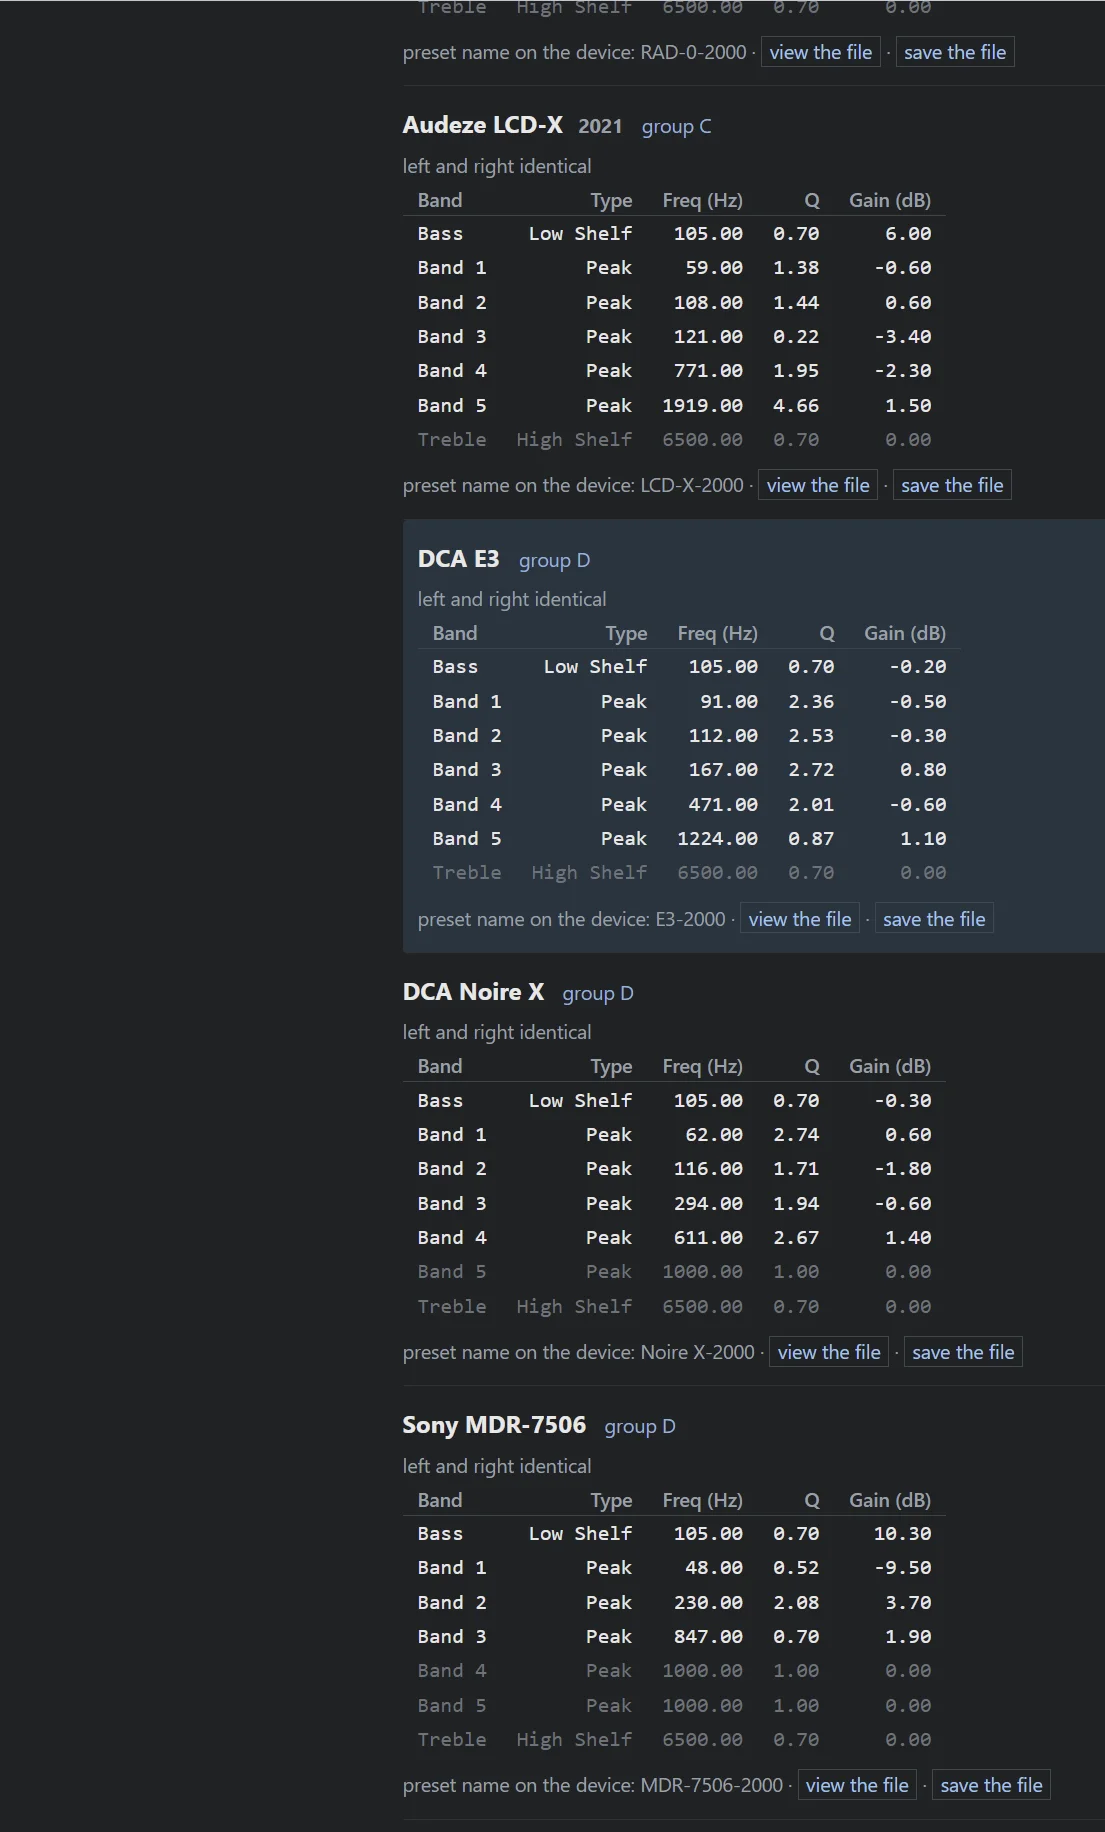Click 'Gain (dB)' column header in Sony MDR-7506 table

(890, 1500)
